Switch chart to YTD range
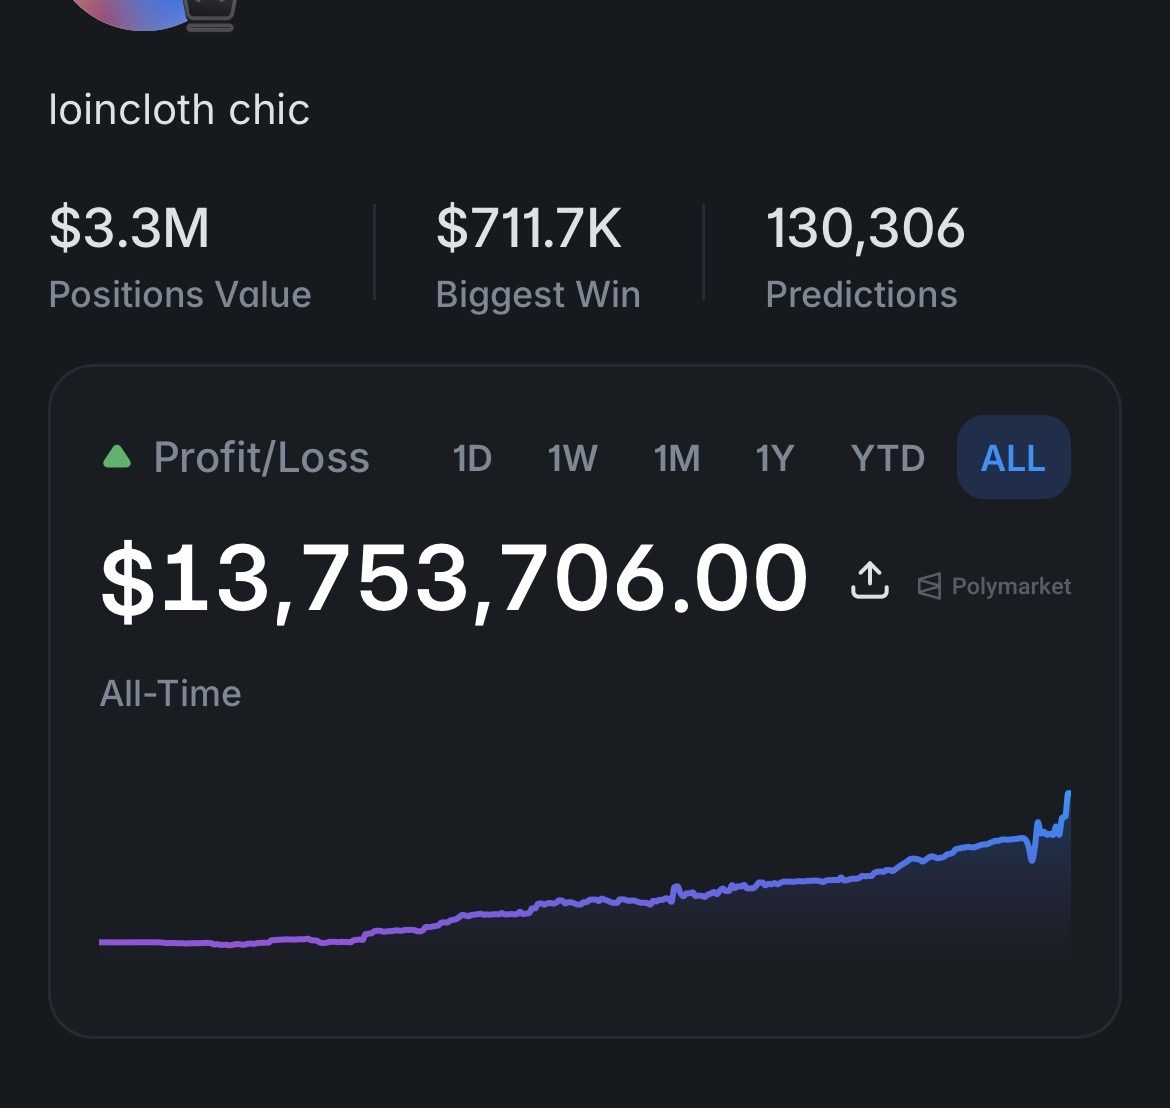The height and width of the screenshot is (1108, 1170). [888, 458]
